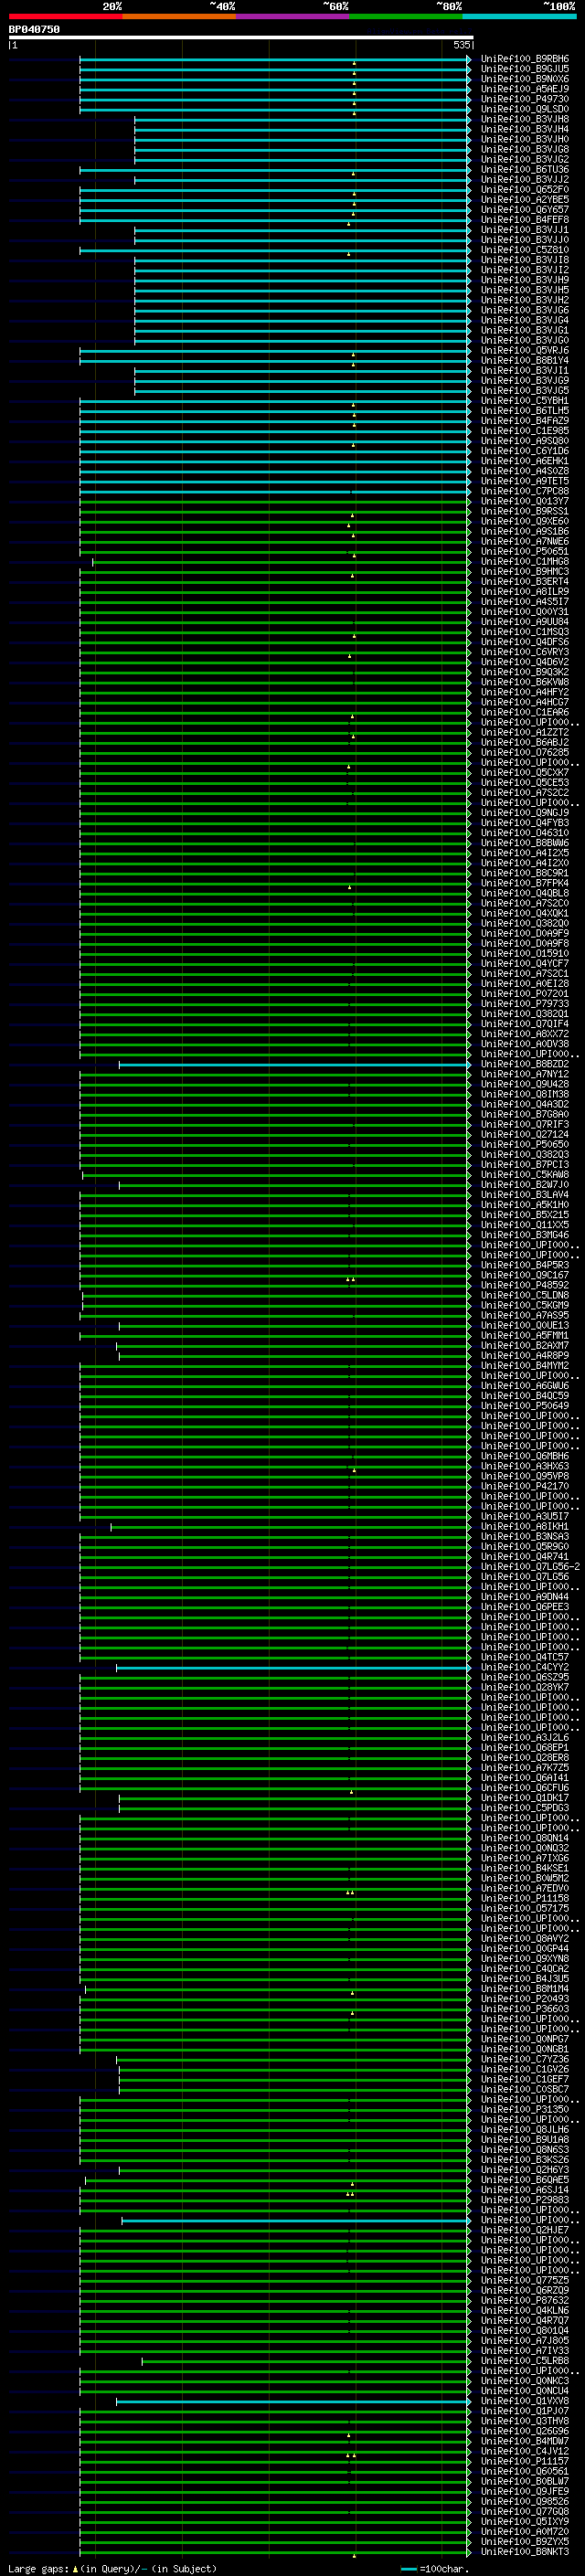This screenshot has height=2576, width=585.
Task: Select hit label UniRef100_P79733
Action: 525,1003
